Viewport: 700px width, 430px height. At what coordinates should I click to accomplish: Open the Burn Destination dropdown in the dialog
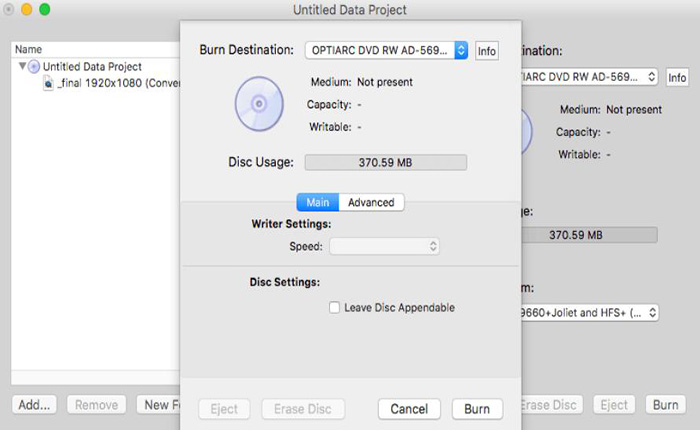[386, 50]
